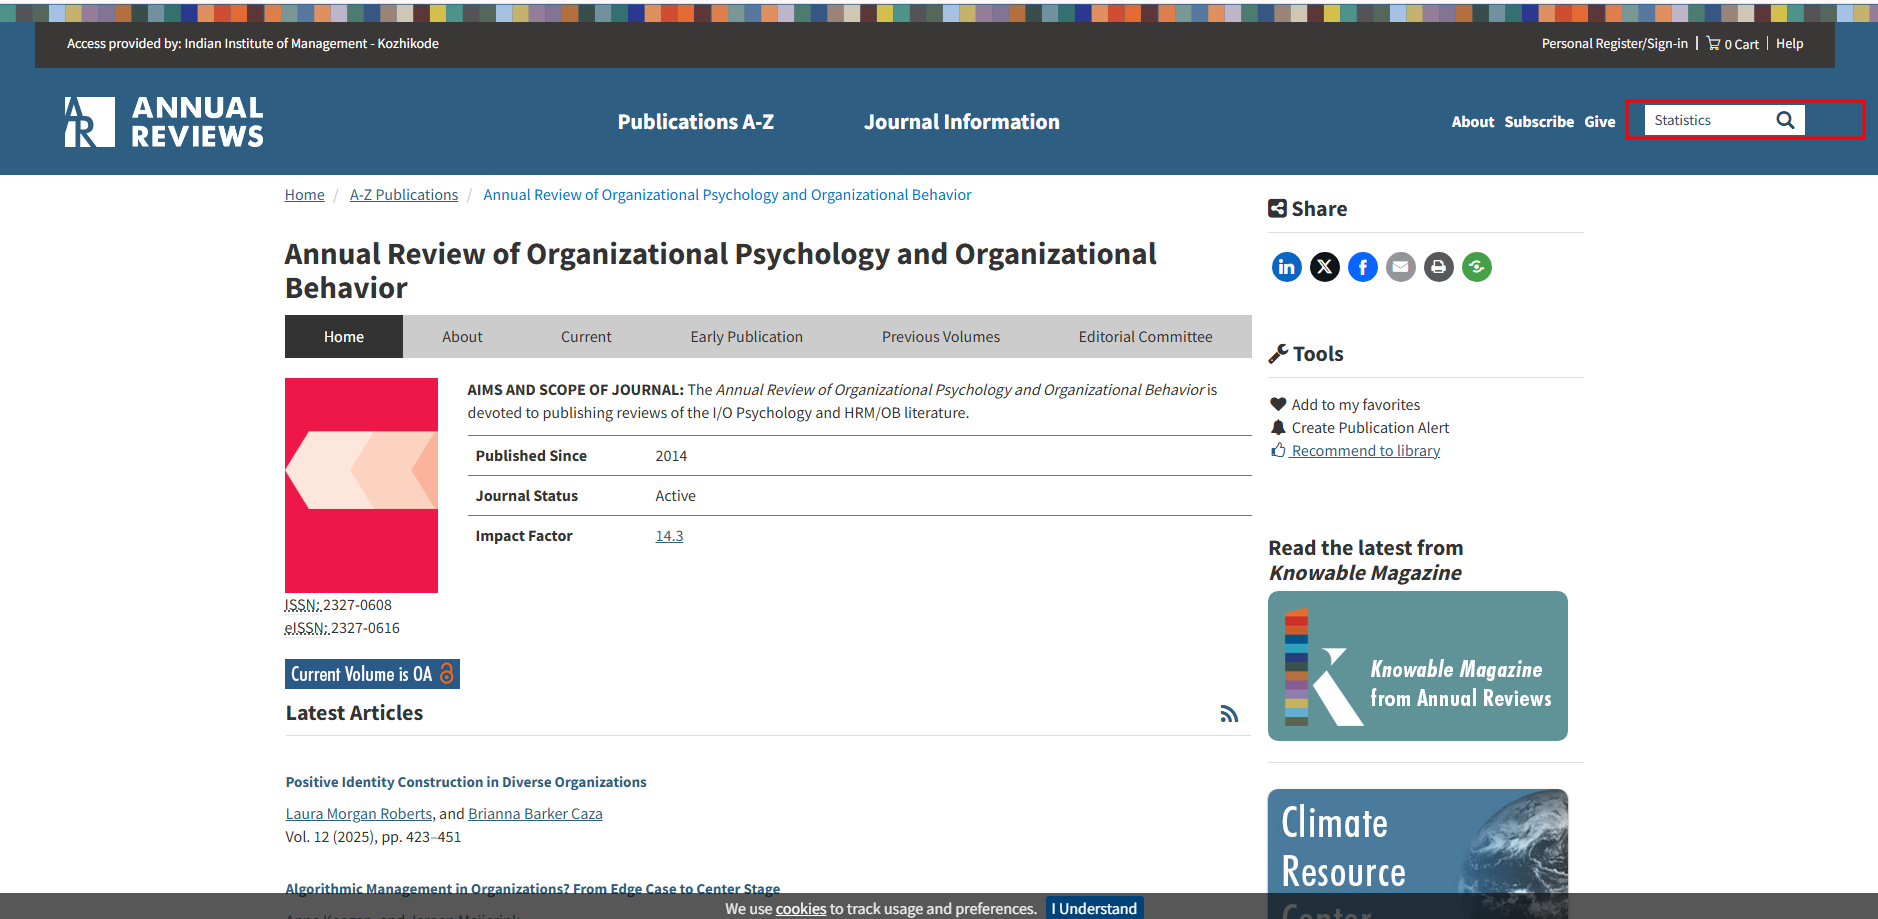Image resolution: width=1878 pixels, height=919 pixels.
Task: Switch to the Previous Volumes tab
Action: click(940, 337)
